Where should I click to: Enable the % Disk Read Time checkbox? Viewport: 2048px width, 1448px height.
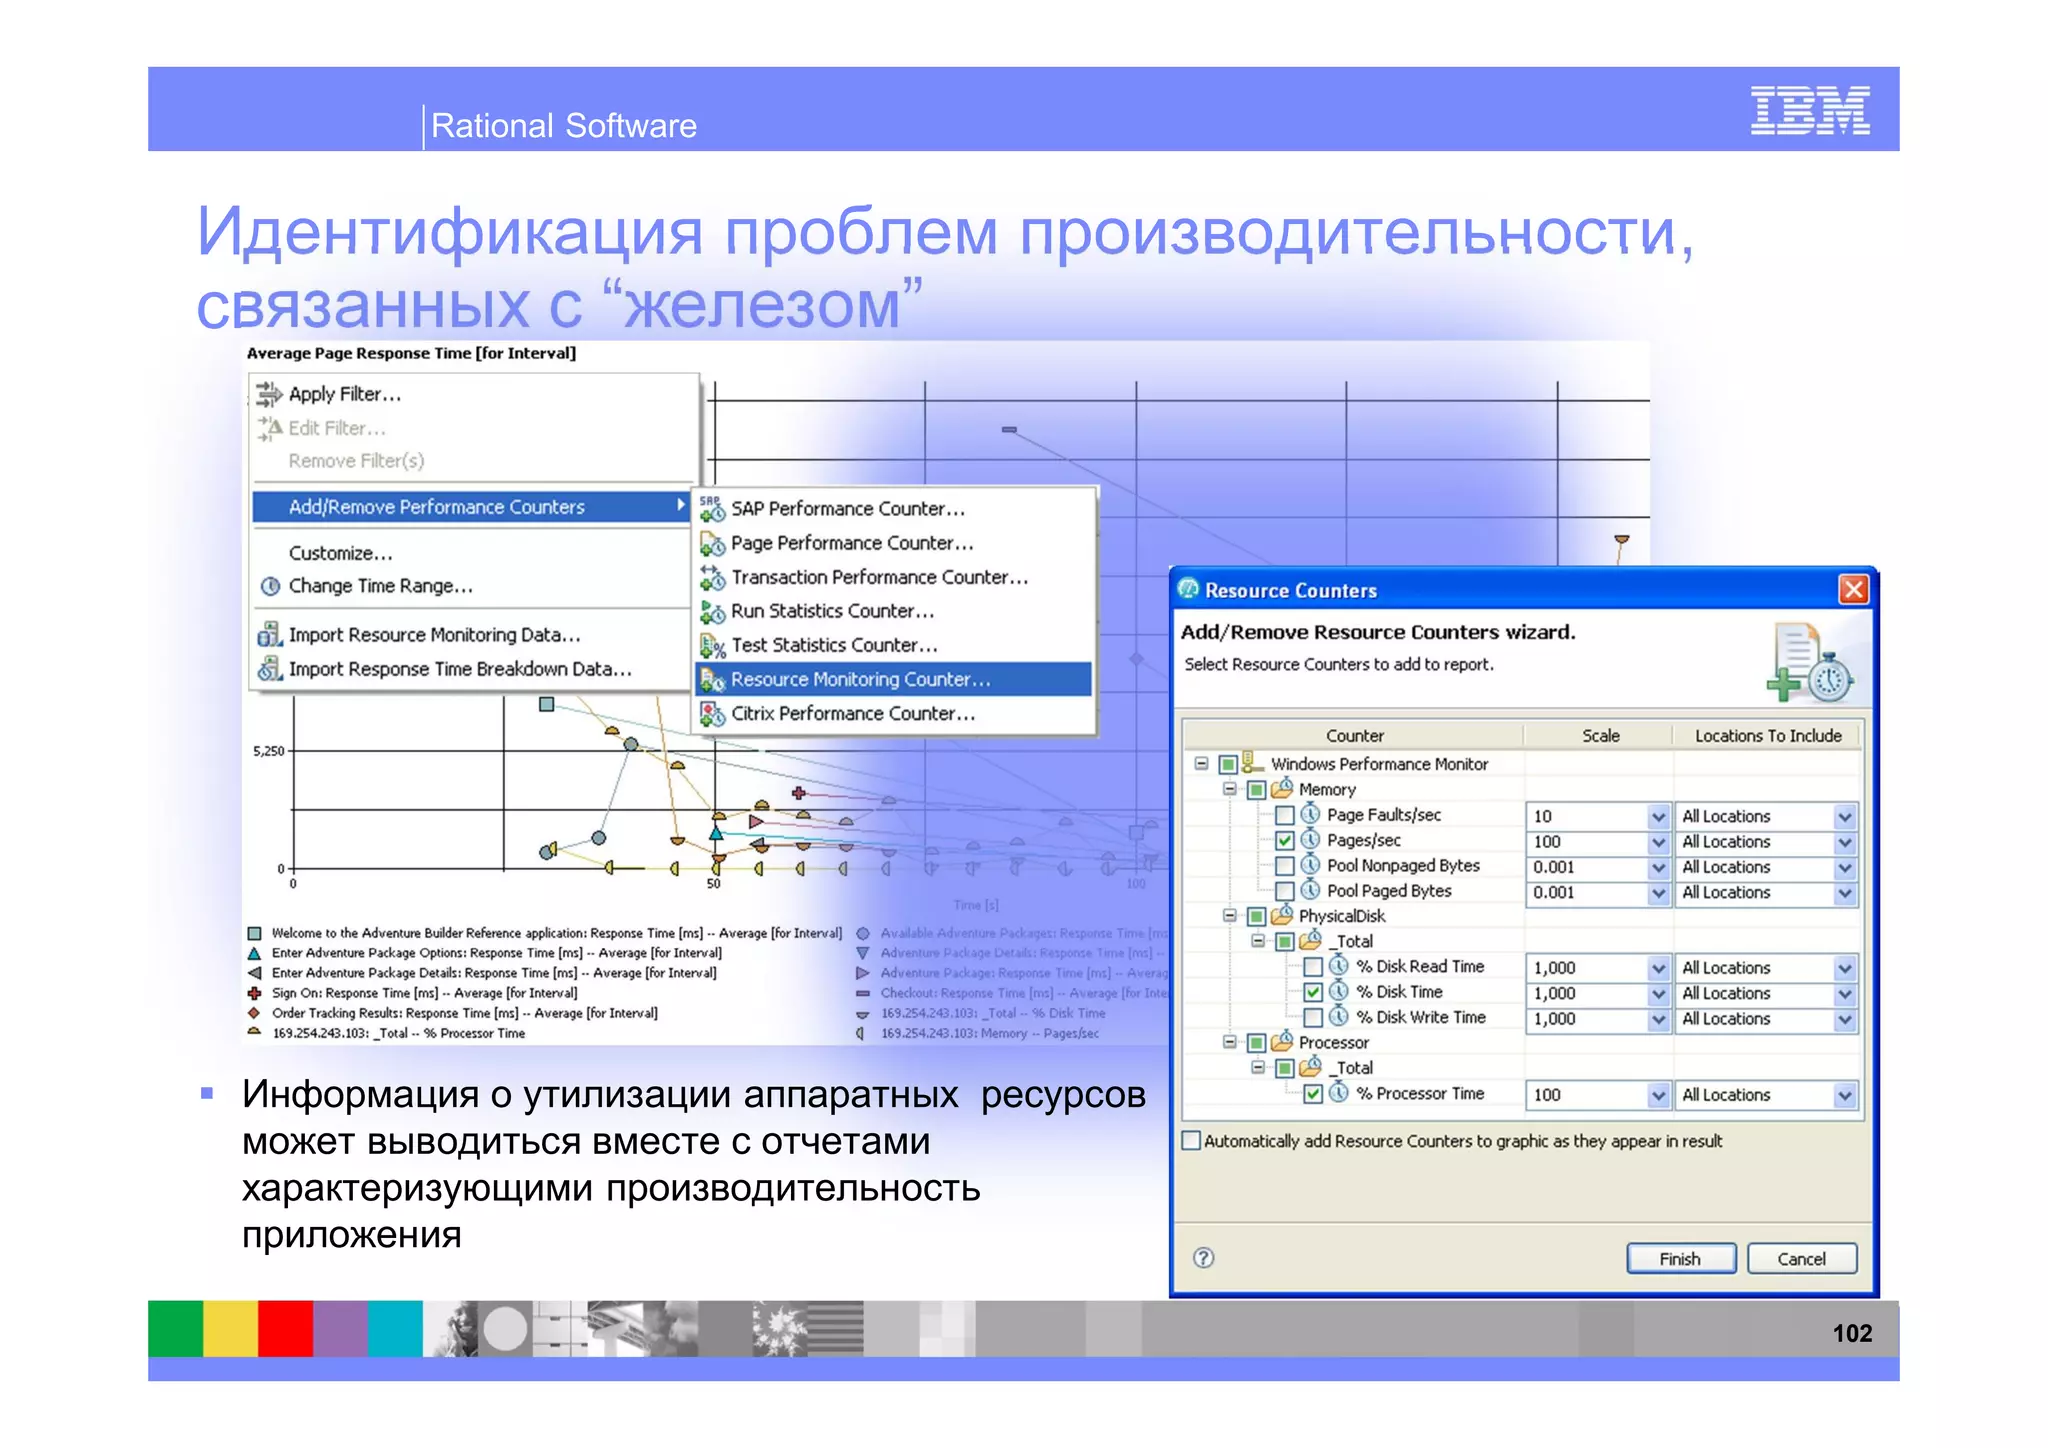coord(1313,967)
